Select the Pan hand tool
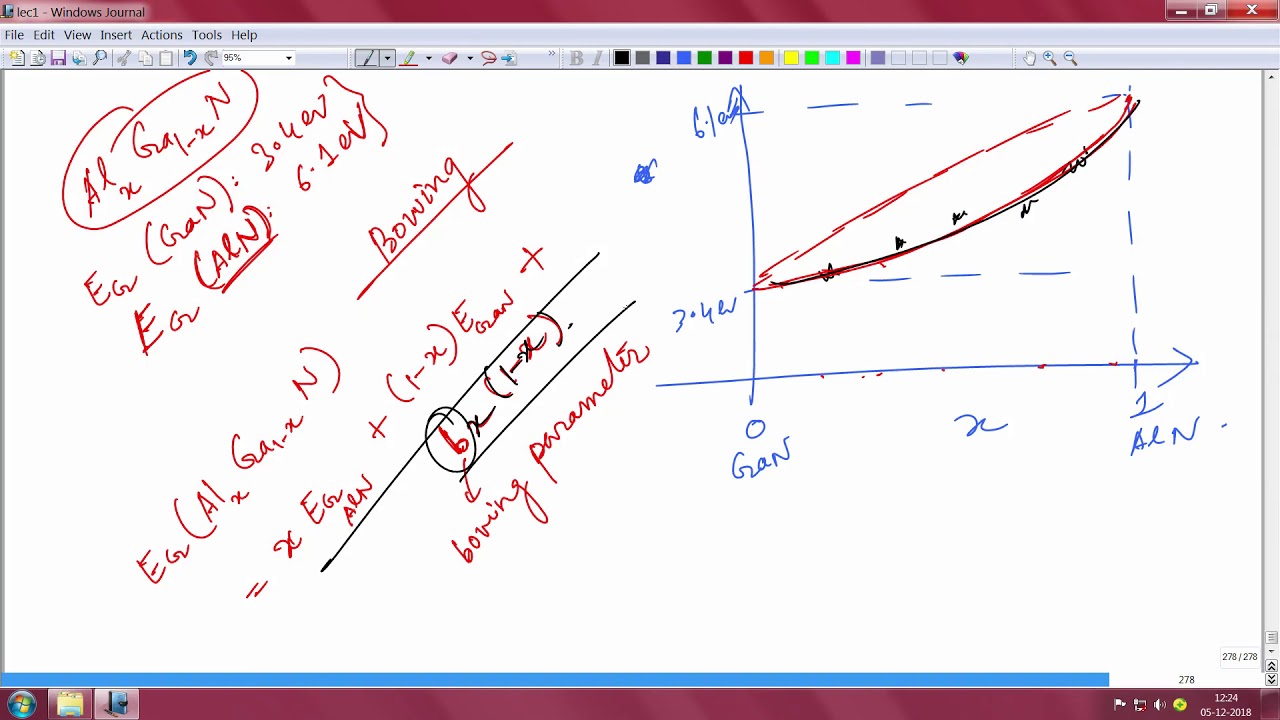The width and height of the screenshot is (1280, 720). pyautogui.click(x=1029, y=58)
